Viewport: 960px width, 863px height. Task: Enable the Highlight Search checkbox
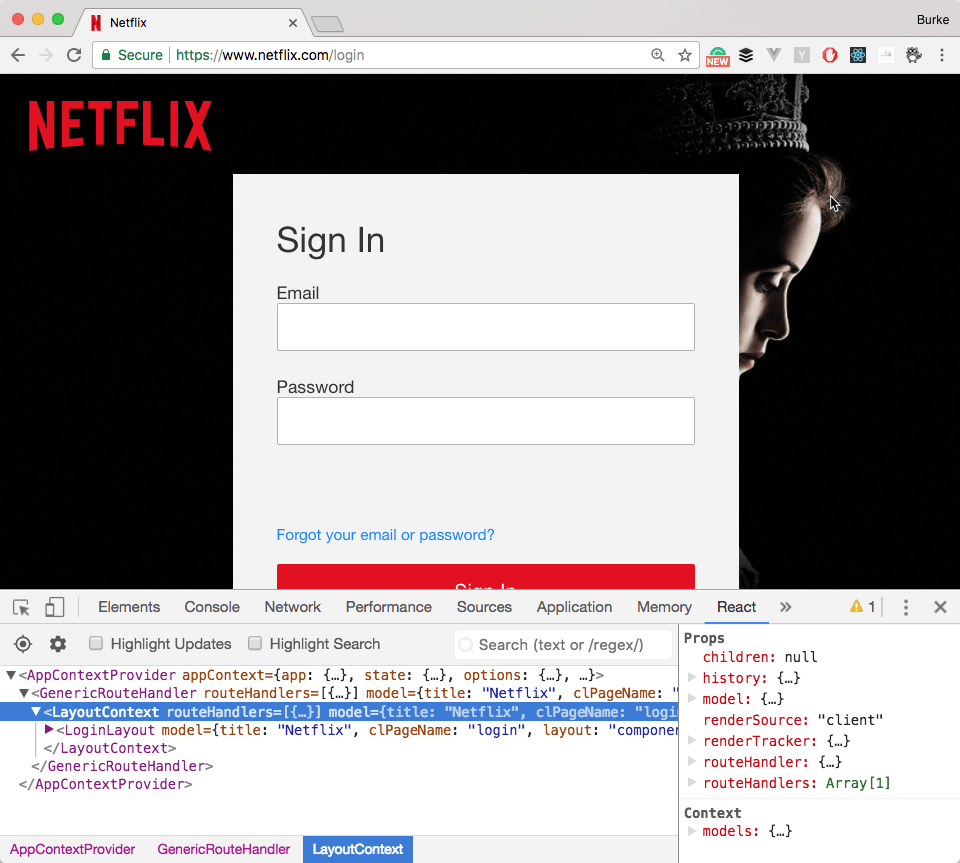coord(255,643)
